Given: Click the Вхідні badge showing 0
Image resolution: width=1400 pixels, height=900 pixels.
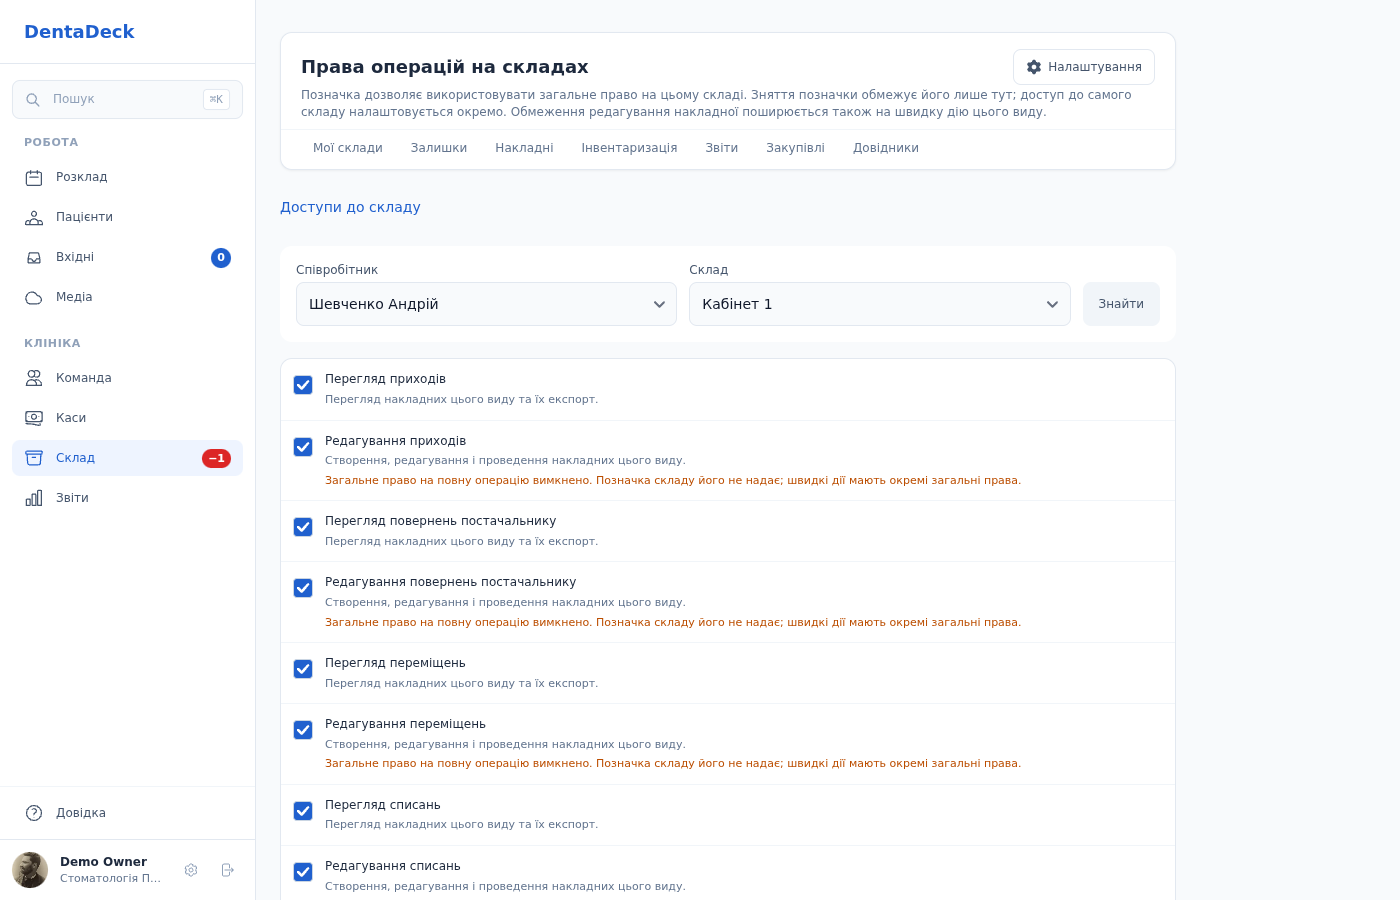Looking at the screenshot, I should pos(221,258).
